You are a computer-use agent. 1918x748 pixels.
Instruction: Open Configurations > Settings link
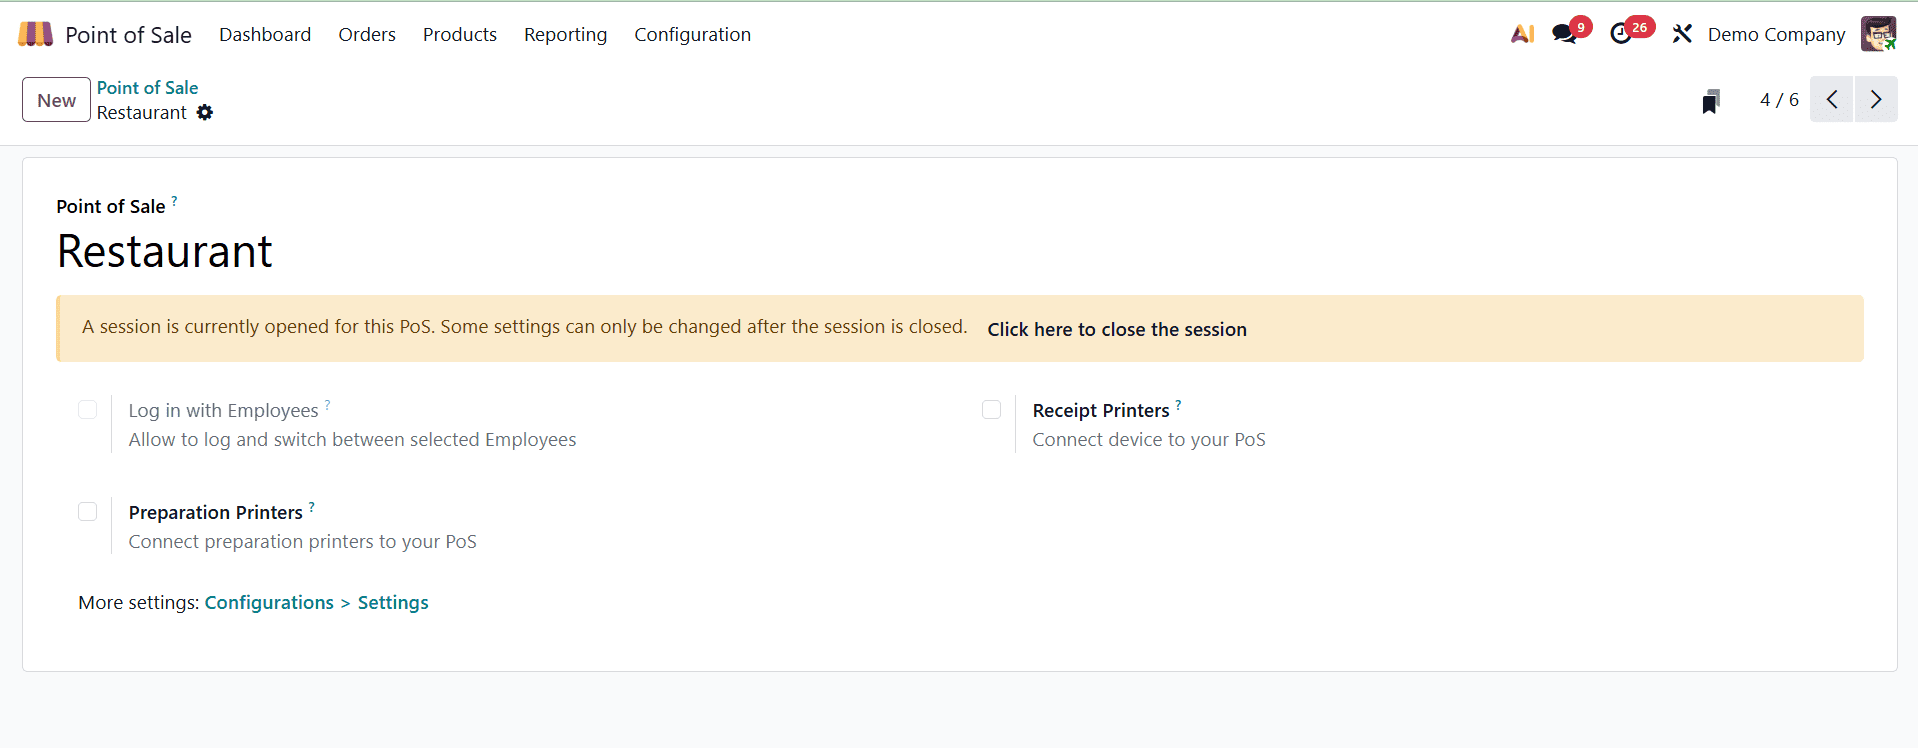316,602
